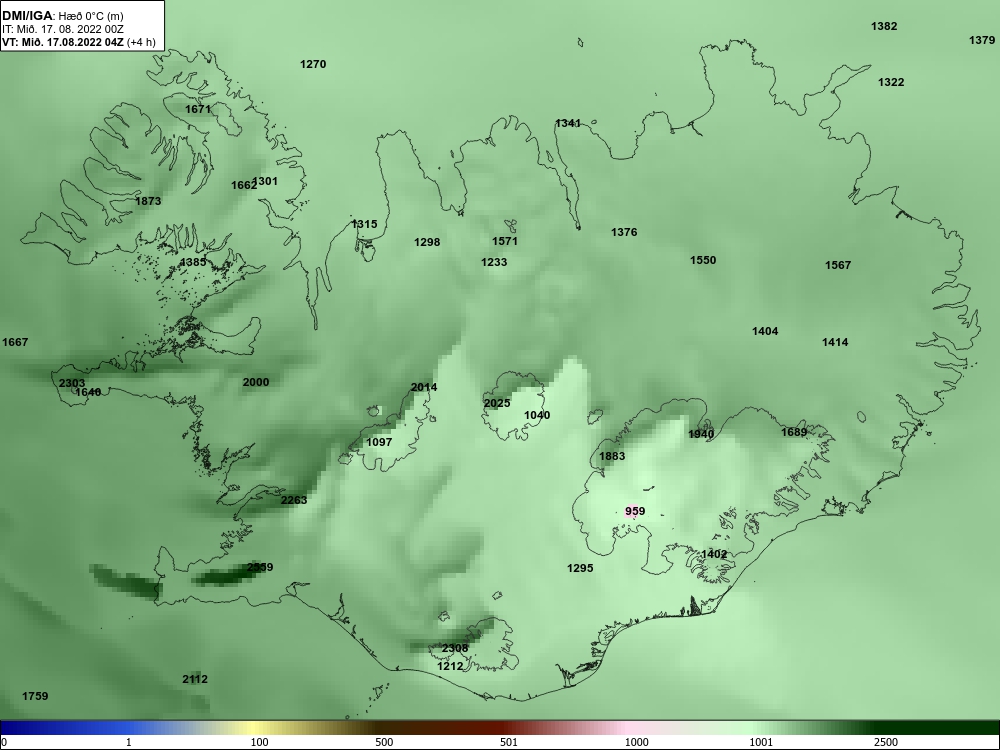The height and width of the screenshot is (750, 1000).
Task: Click the 2014 value near the glacier
Action: (x=424, y=388)
